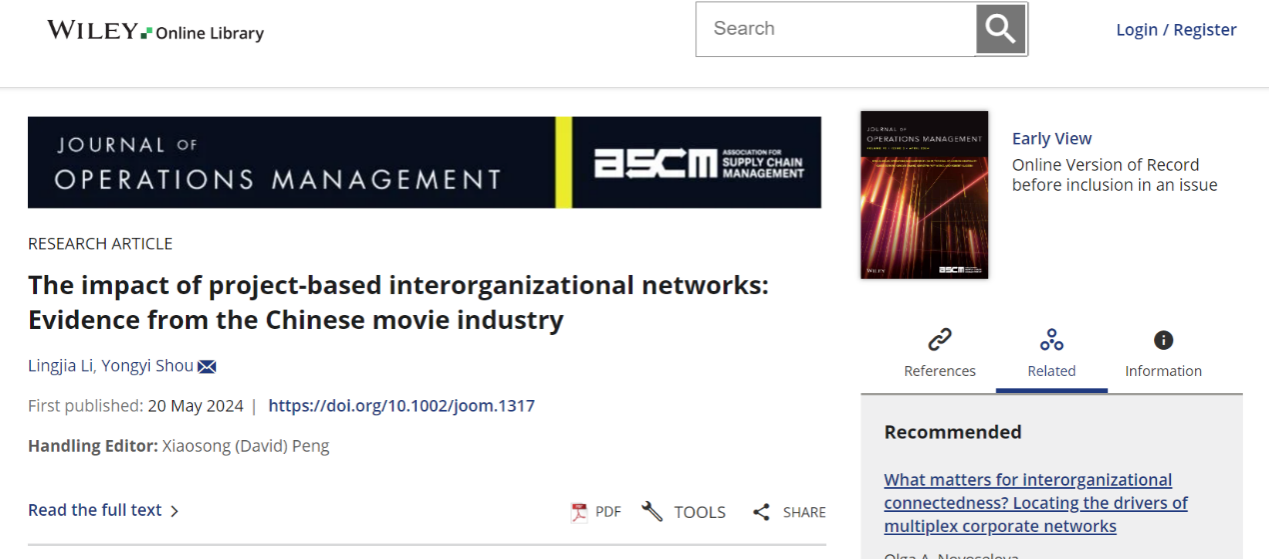
Task: Click the journal cover thumbnail
Action: coord(924,194)
